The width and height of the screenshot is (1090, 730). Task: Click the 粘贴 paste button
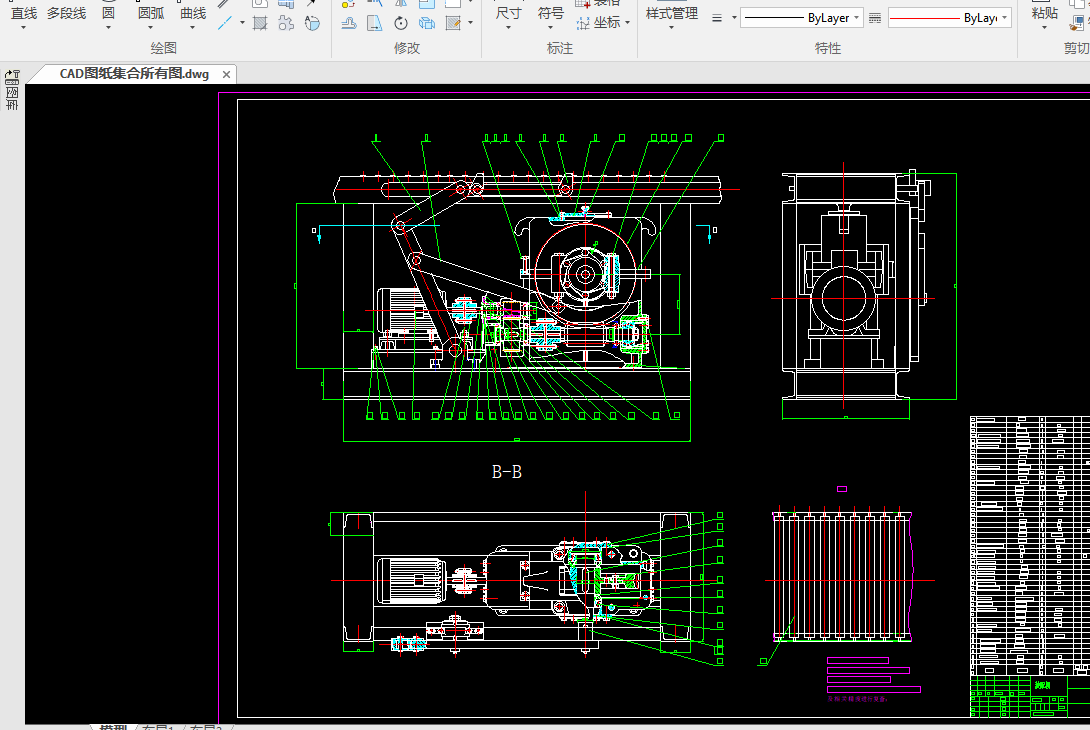click(x=1044, y=13)
